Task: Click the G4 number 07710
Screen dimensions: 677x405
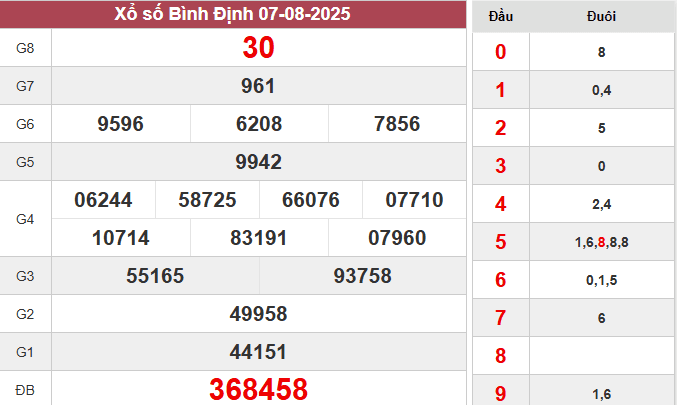Action: [414, 200]
